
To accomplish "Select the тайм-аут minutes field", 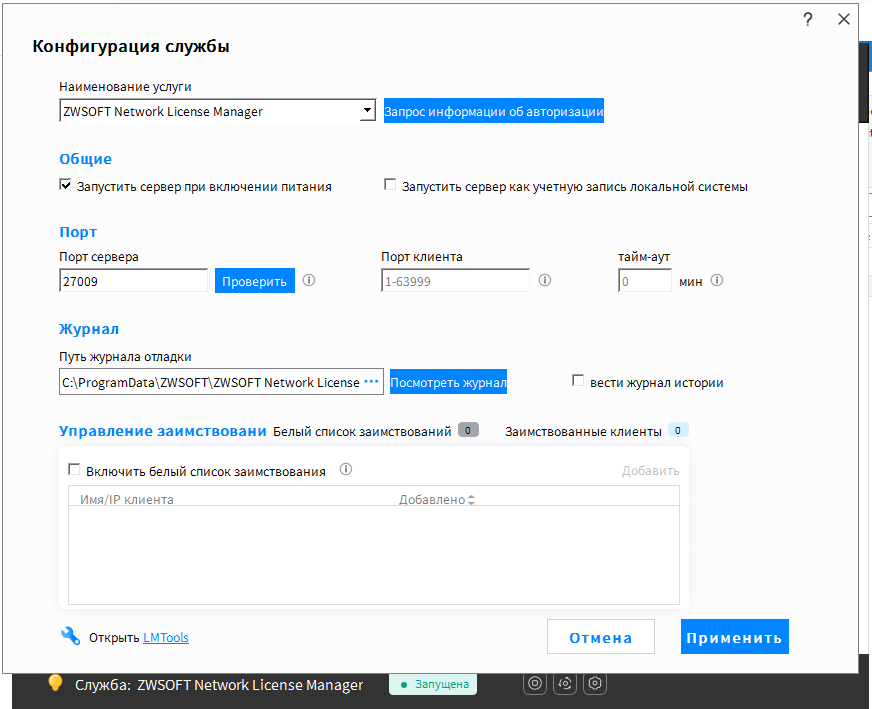I will [x=645, y=281].
